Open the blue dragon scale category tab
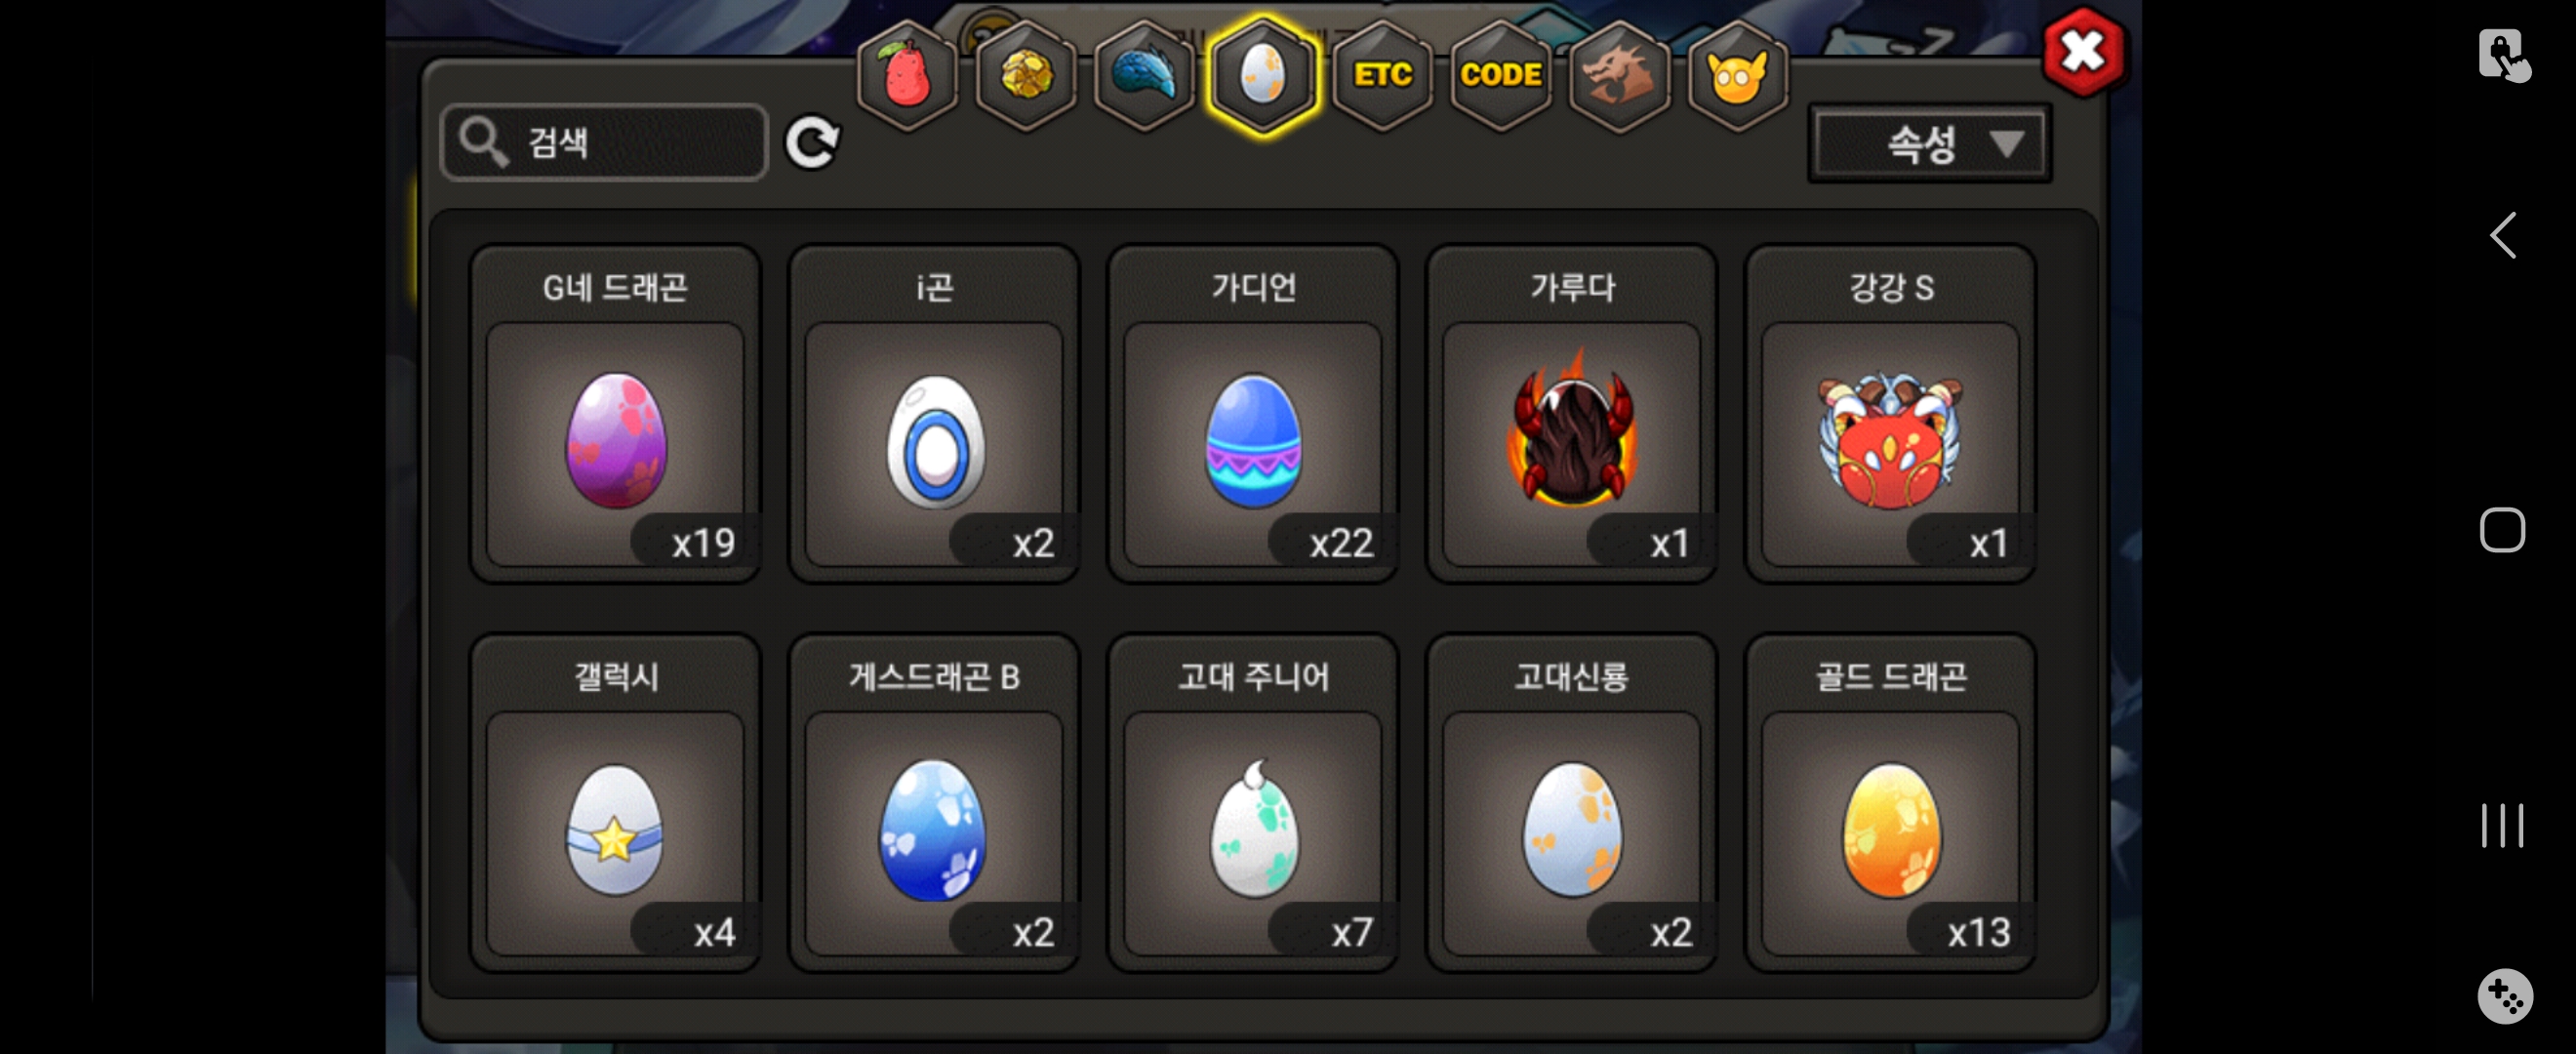Viewport: 2576px width, 1054px height. (1144, 74)
